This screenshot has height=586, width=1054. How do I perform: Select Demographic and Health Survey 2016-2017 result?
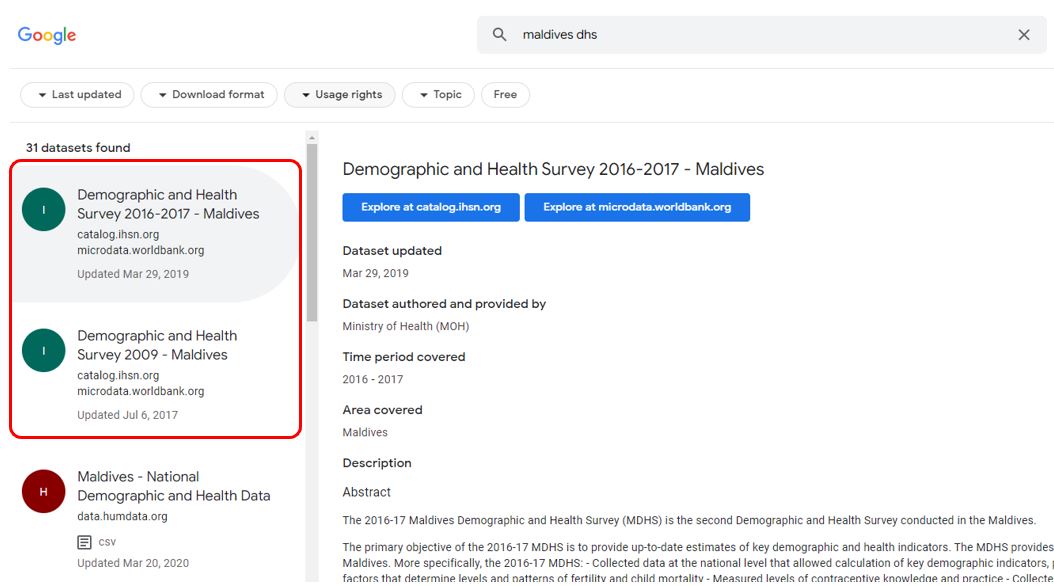(x=168, y=204)
